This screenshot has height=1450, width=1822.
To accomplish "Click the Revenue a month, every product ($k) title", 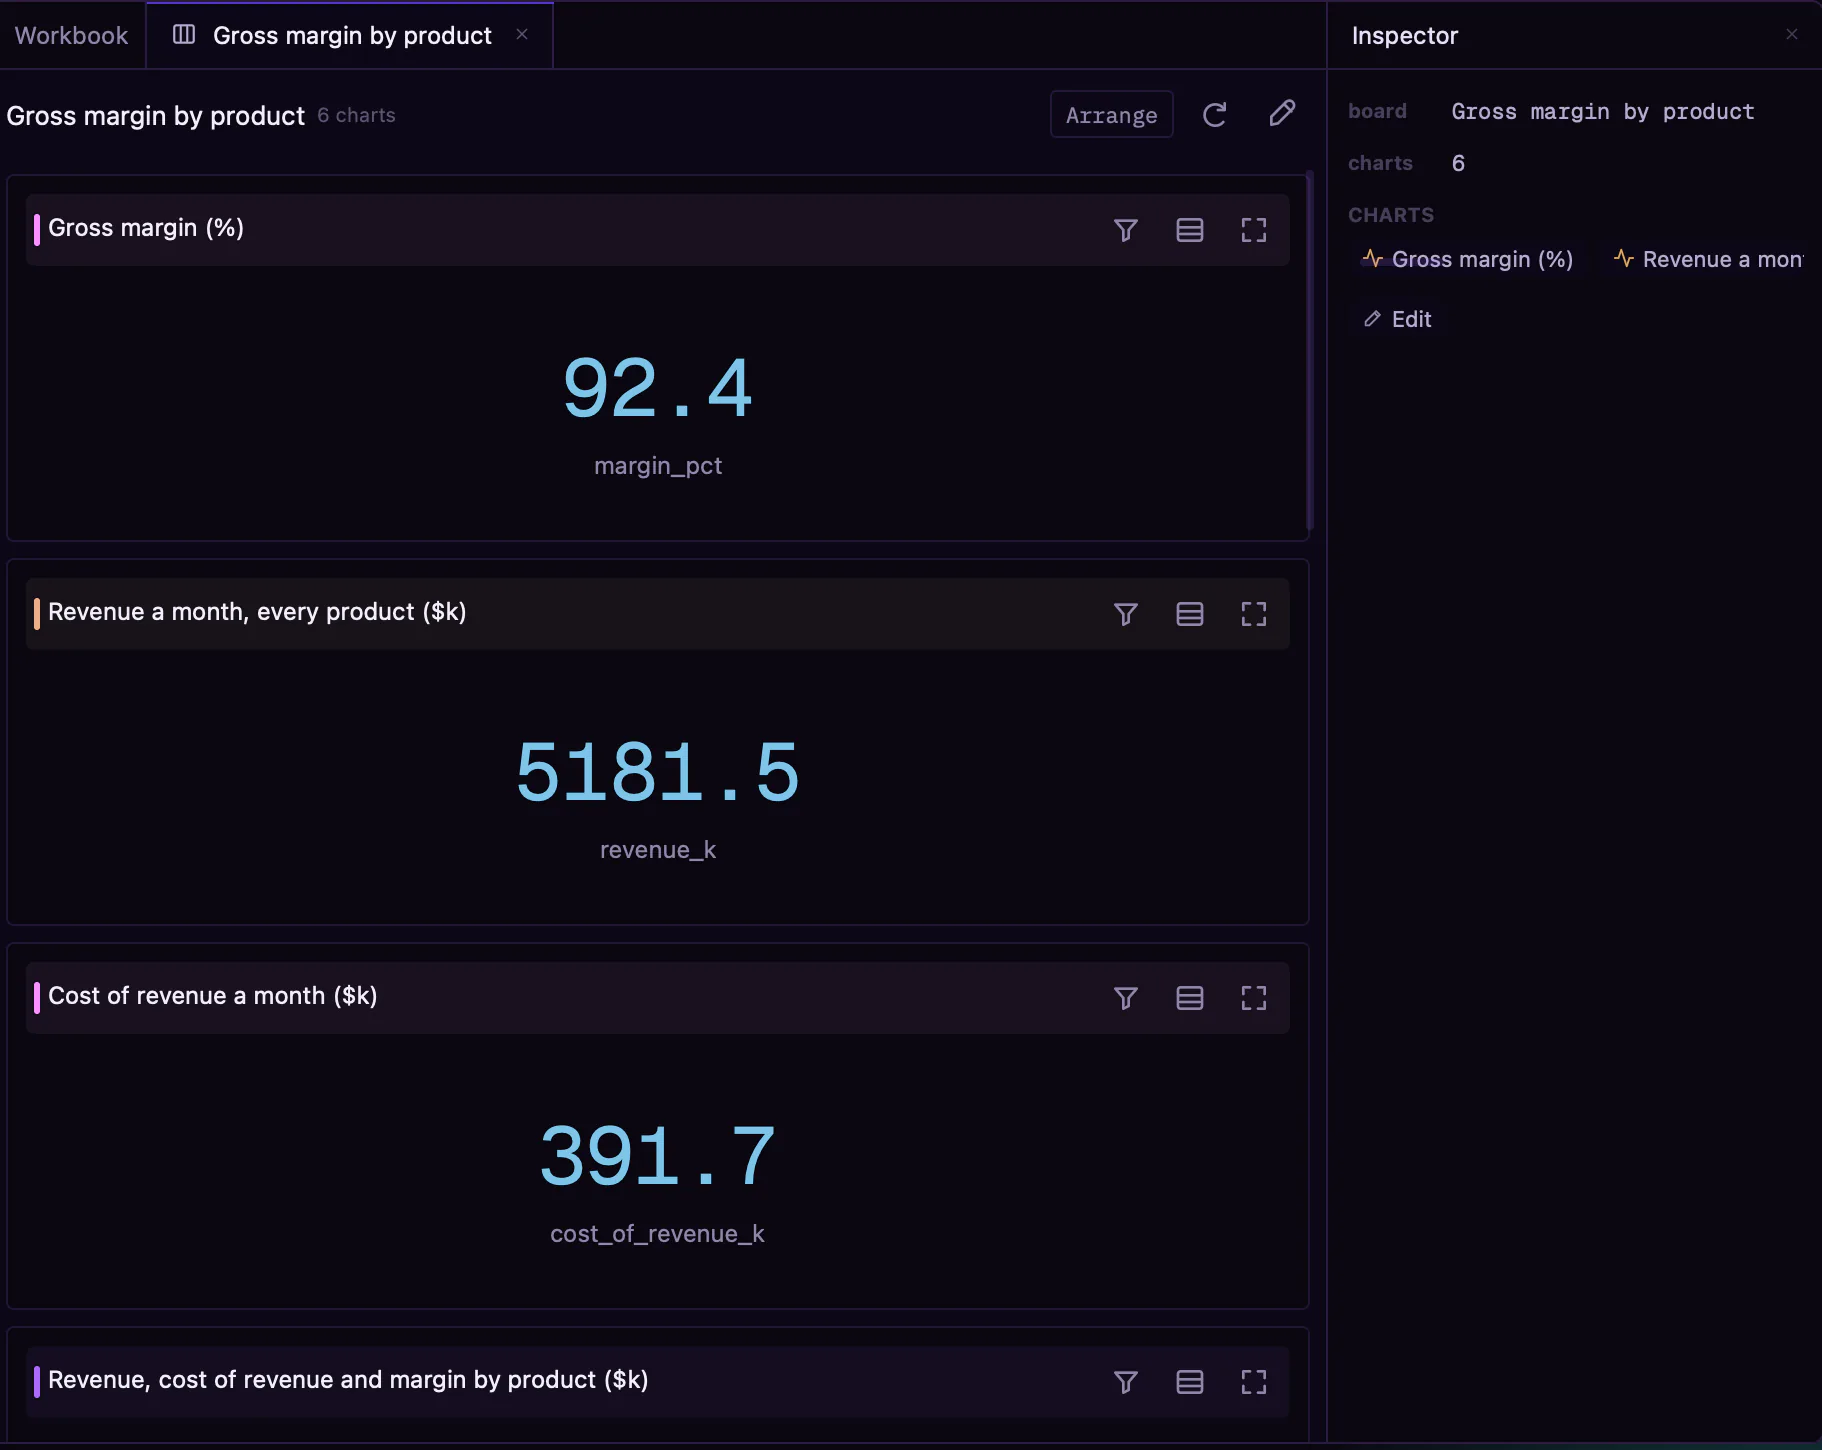I will (x=257, y=613).
